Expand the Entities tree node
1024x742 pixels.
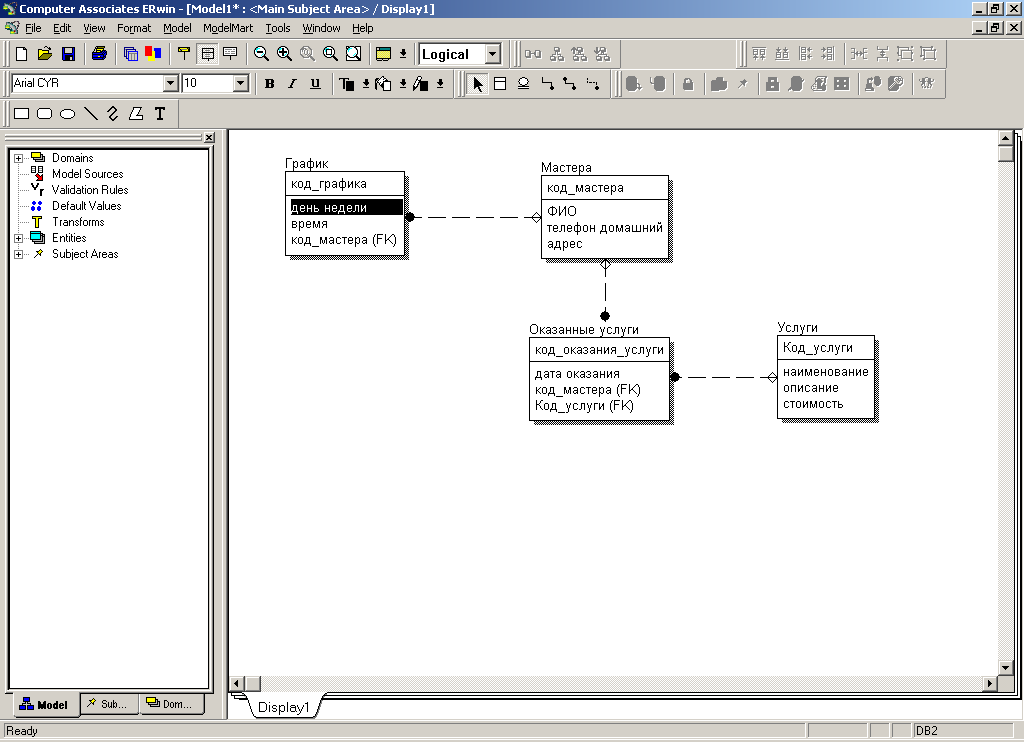pos(18,238)
